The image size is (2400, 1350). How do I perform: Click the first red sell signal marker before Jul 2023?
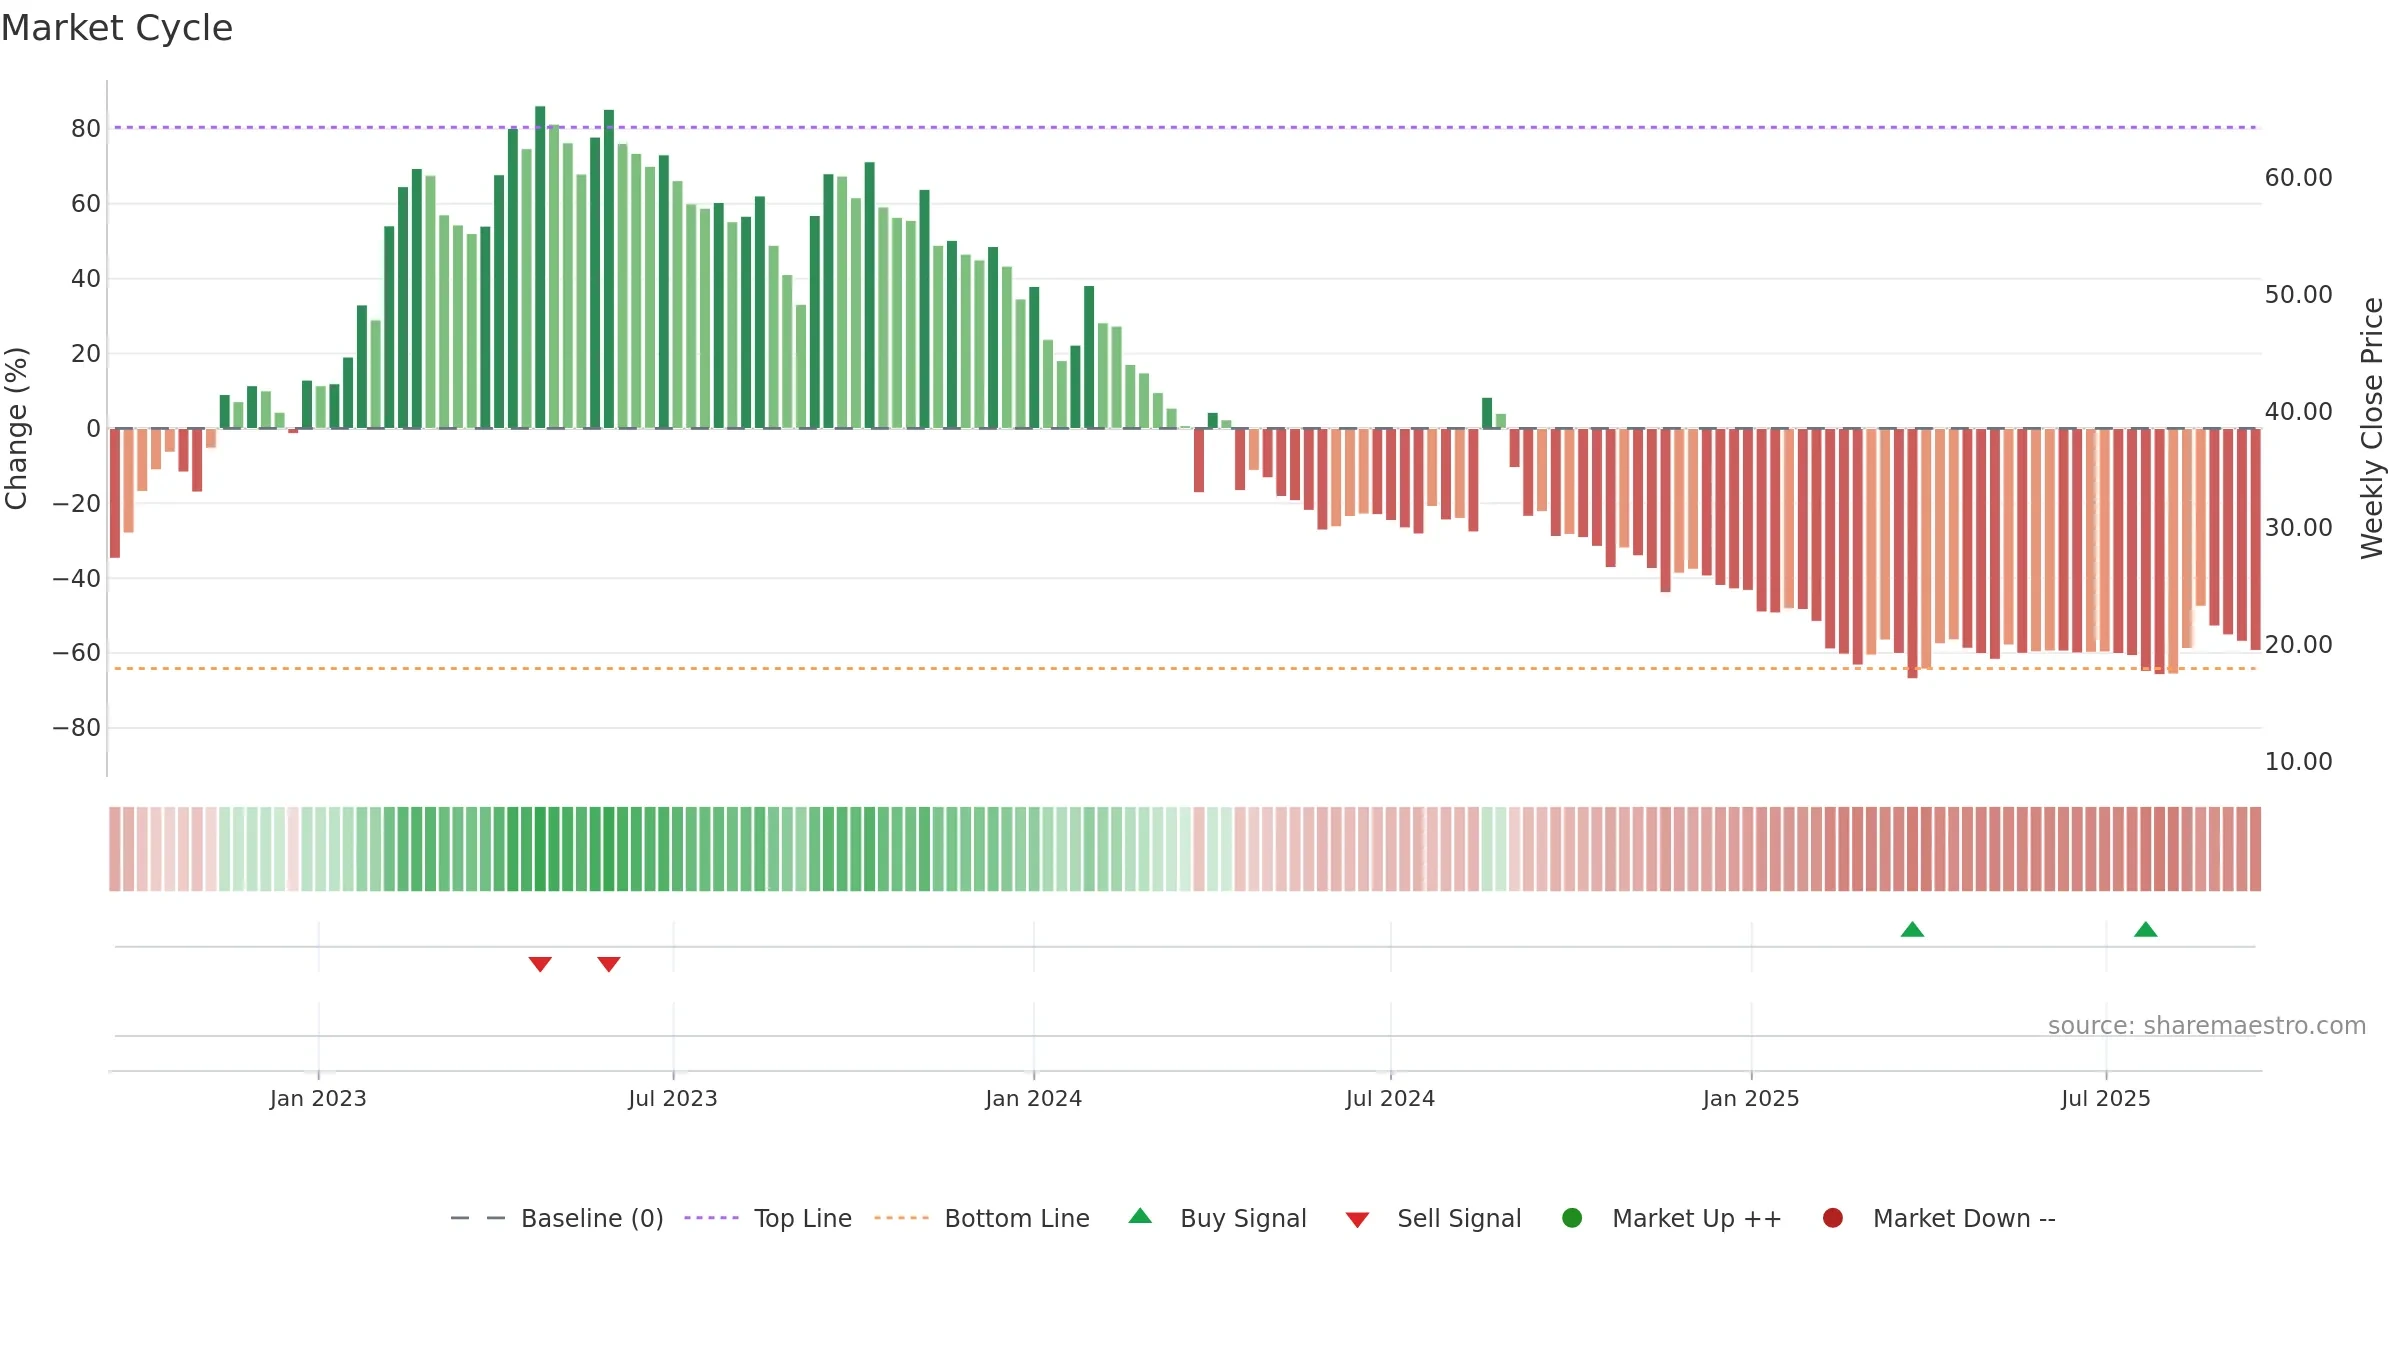click(x=540, y=964)
